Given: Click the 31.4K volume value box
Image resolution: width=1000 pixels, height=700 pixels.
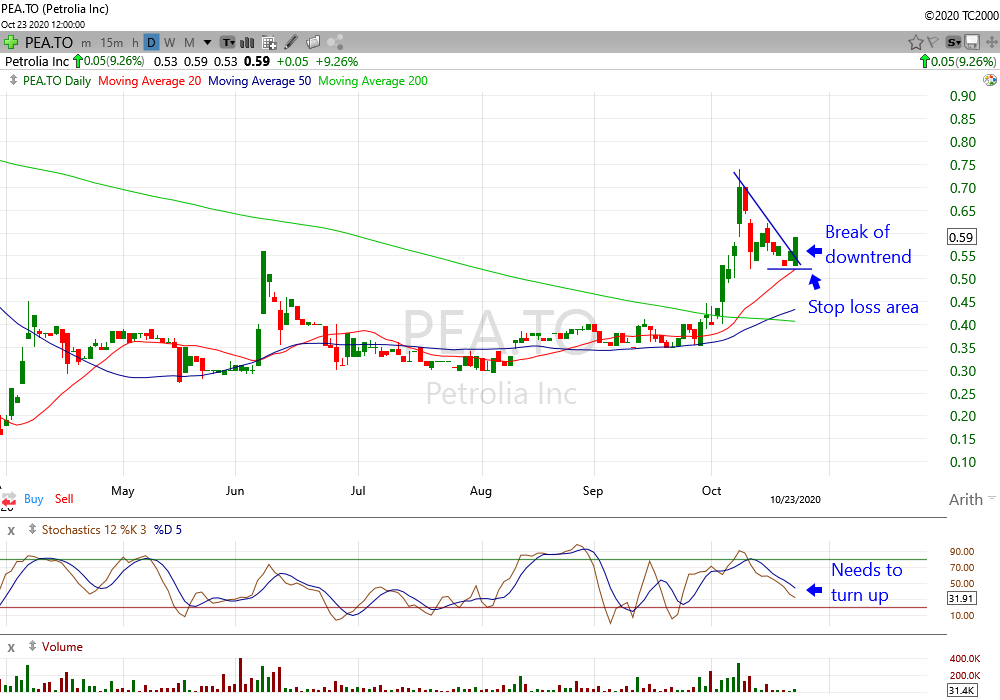Looking at the screenshot, I should click(x=961, y=690).
